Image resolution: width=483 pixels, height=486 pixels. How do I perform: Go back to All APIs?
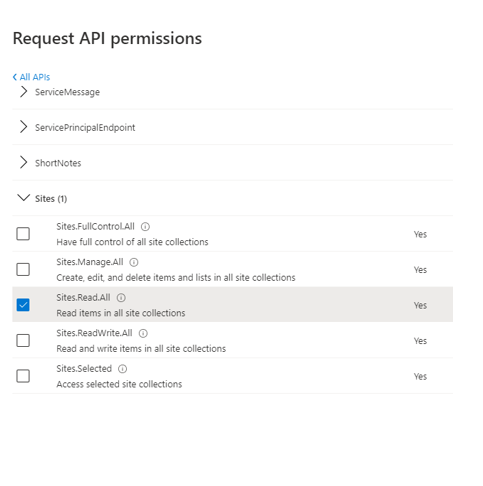31,77
